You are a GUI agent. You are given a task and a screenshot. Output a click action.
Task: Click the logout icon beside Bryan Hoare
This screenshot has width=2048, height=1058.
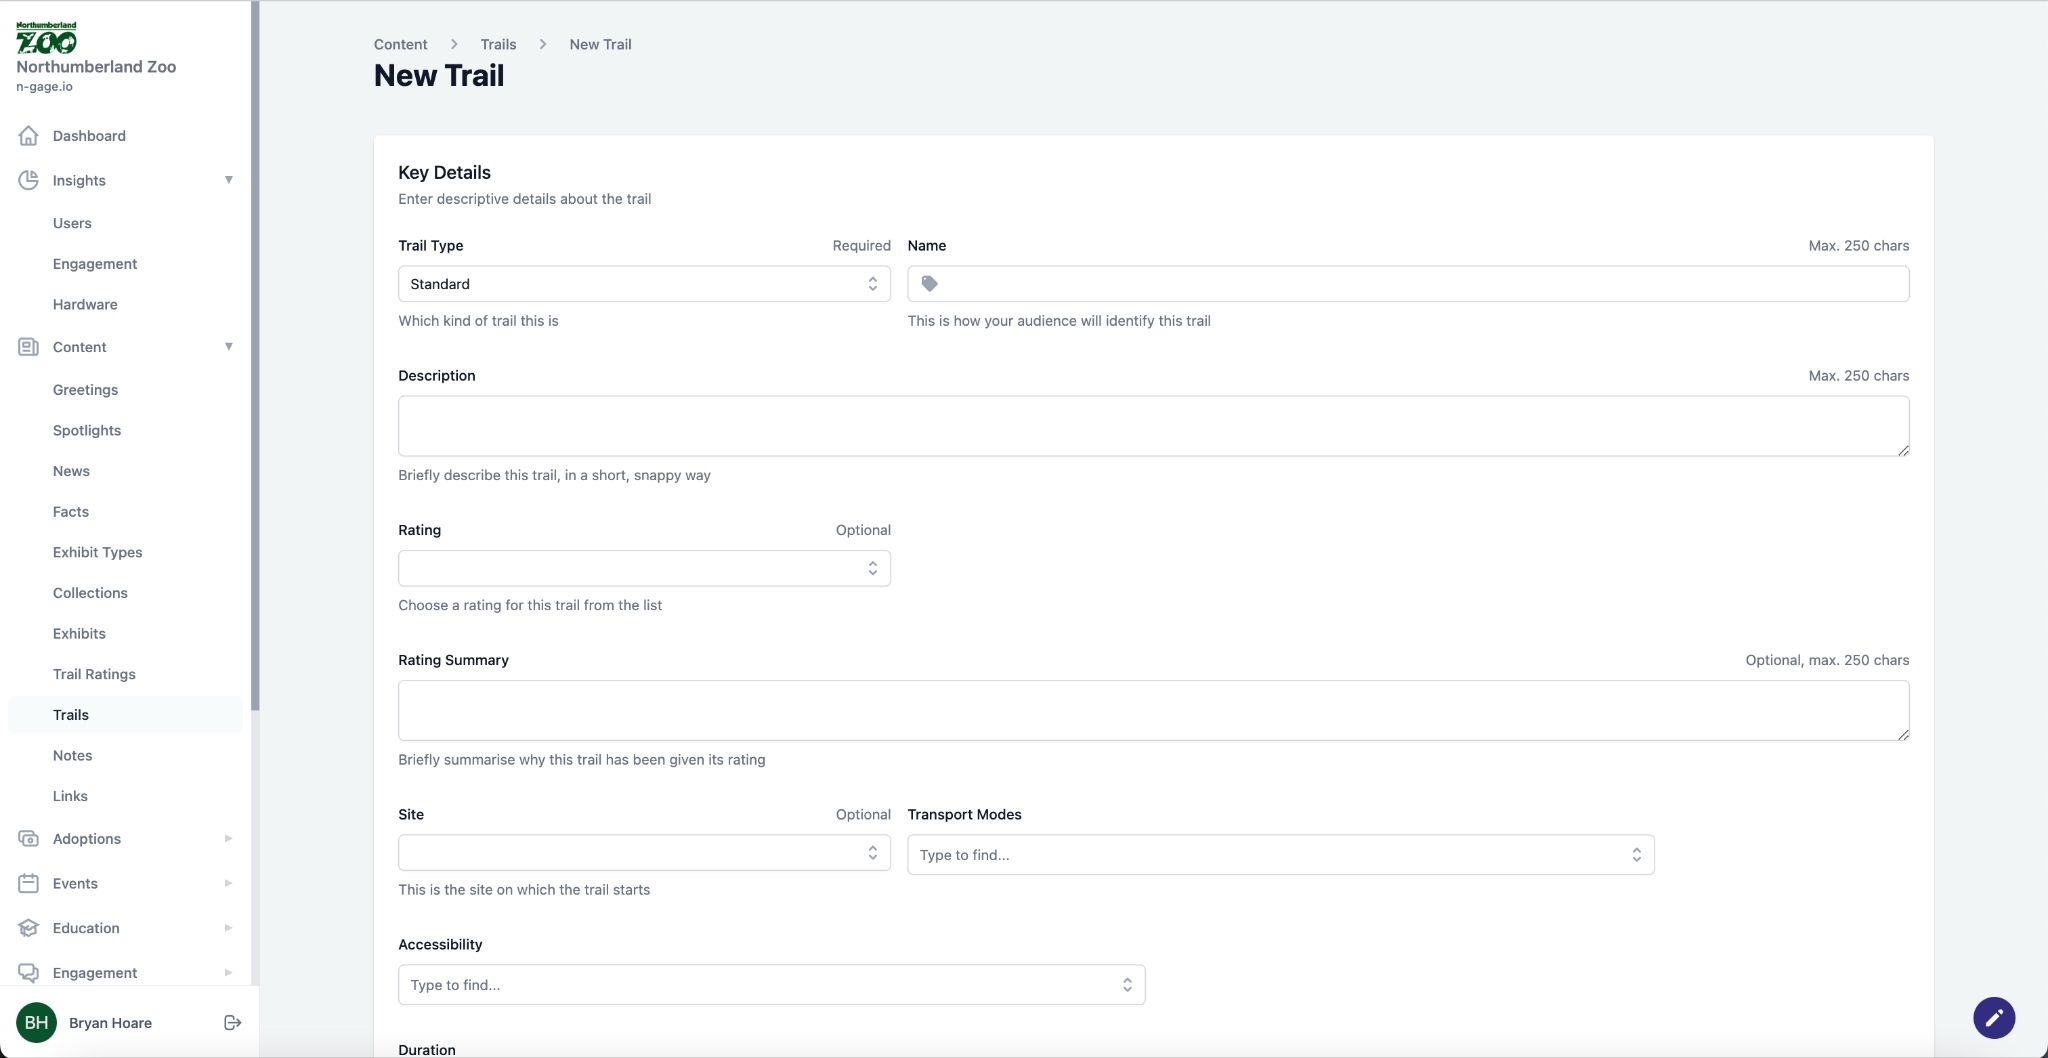click(x=232, y=1023)
